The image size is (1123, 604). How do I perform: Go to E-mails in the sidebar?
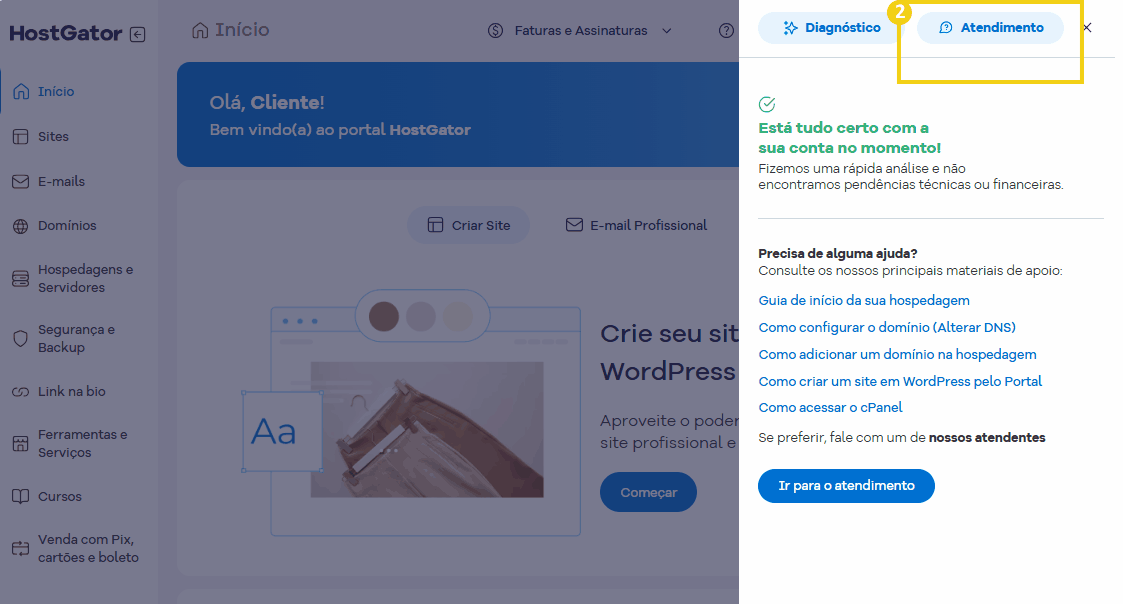click(x=61, y=182)
